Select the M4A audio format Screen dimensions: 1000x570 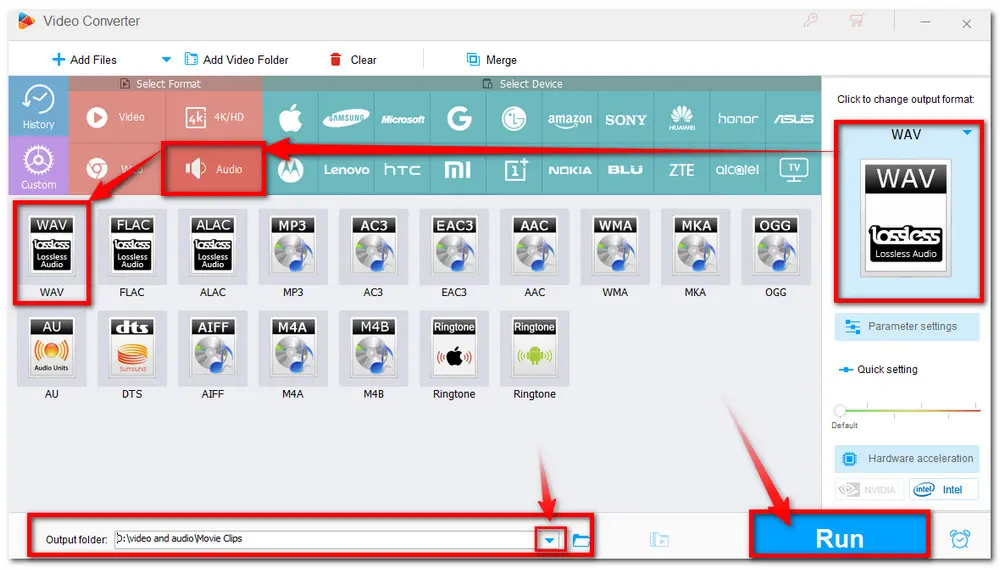(293, 356)
